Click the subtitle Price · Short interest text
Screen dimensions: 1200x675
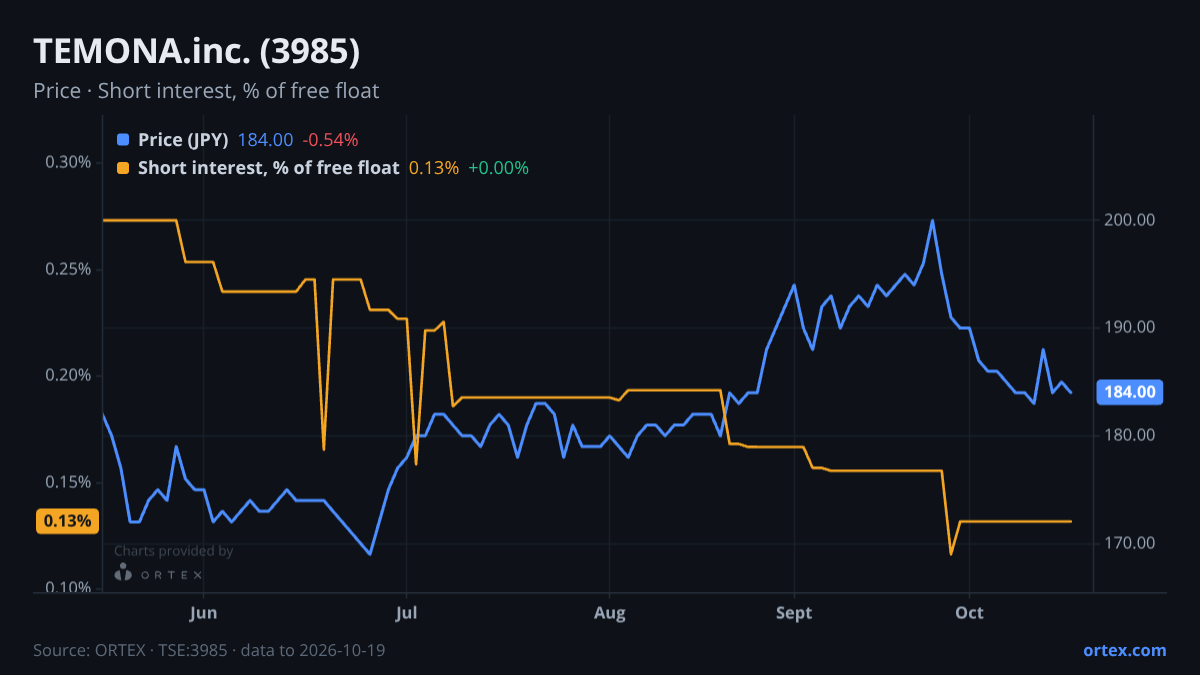[x=206, y=91]
